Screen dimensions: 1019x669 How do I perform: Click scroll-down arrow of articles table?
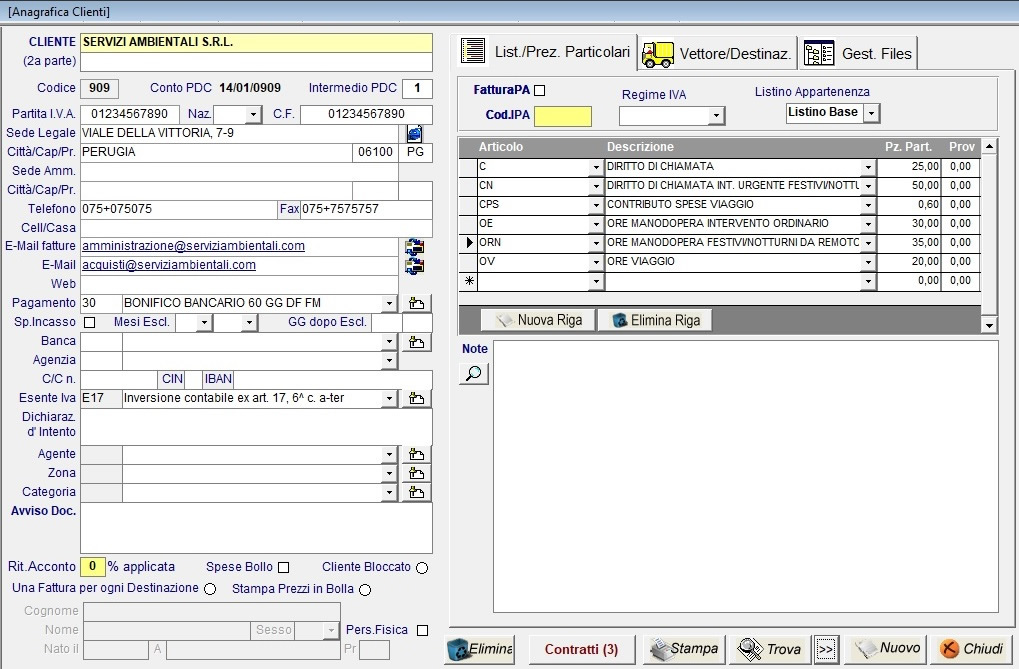989,325
